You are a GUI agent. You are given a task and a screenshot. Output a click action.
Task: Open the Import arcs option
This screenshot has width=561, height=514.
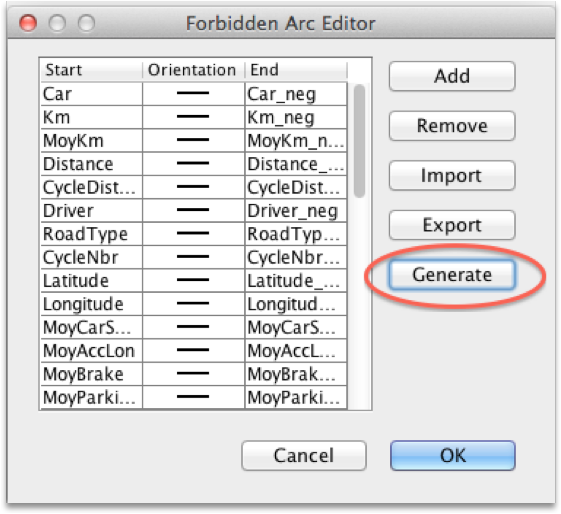452,176
